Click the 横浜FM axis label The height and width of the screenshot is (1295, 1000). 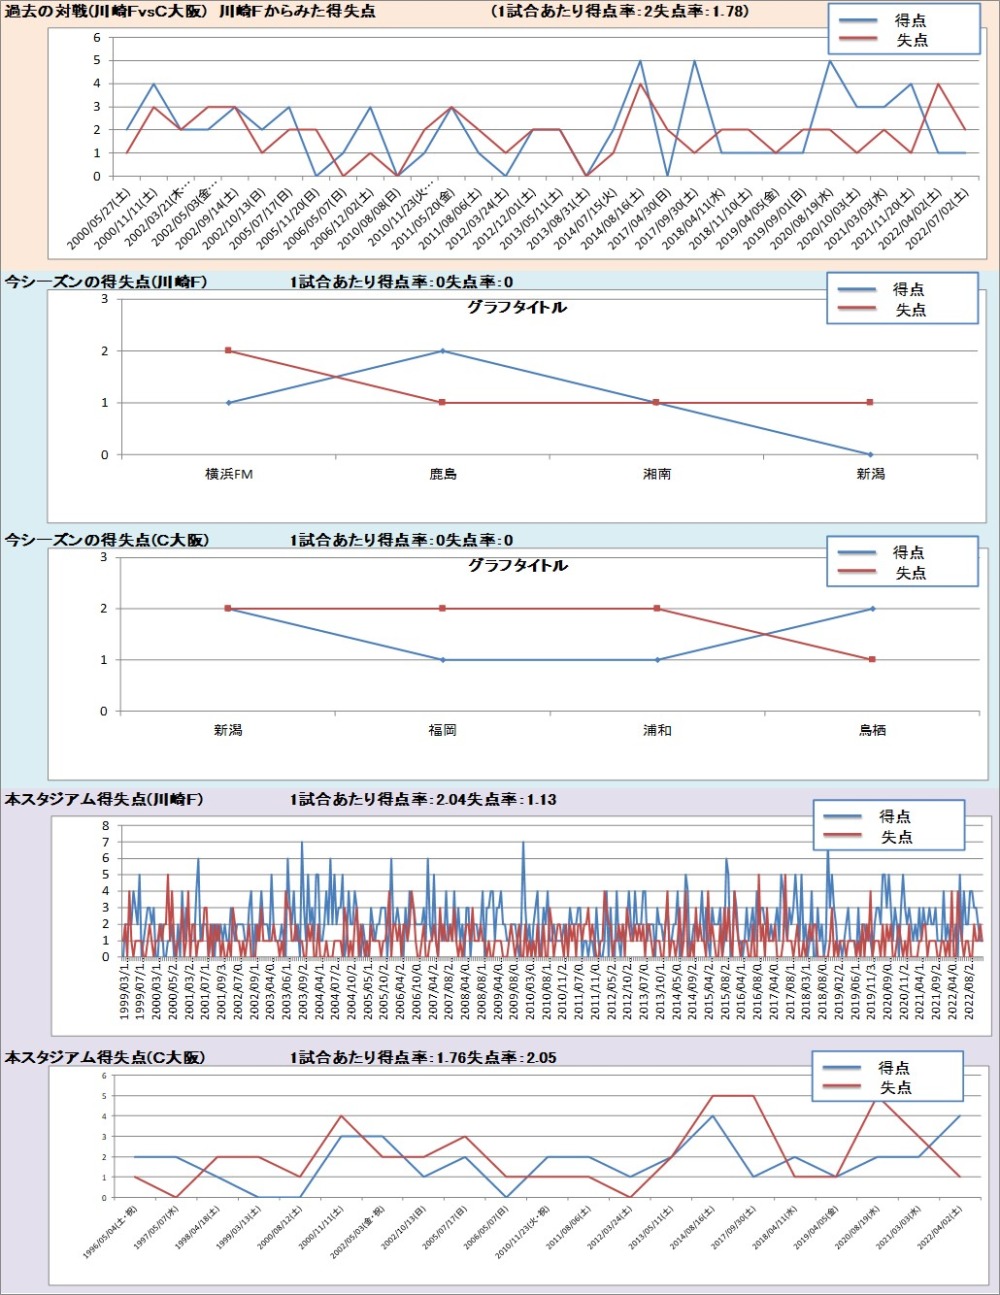(x=229, y=474)
